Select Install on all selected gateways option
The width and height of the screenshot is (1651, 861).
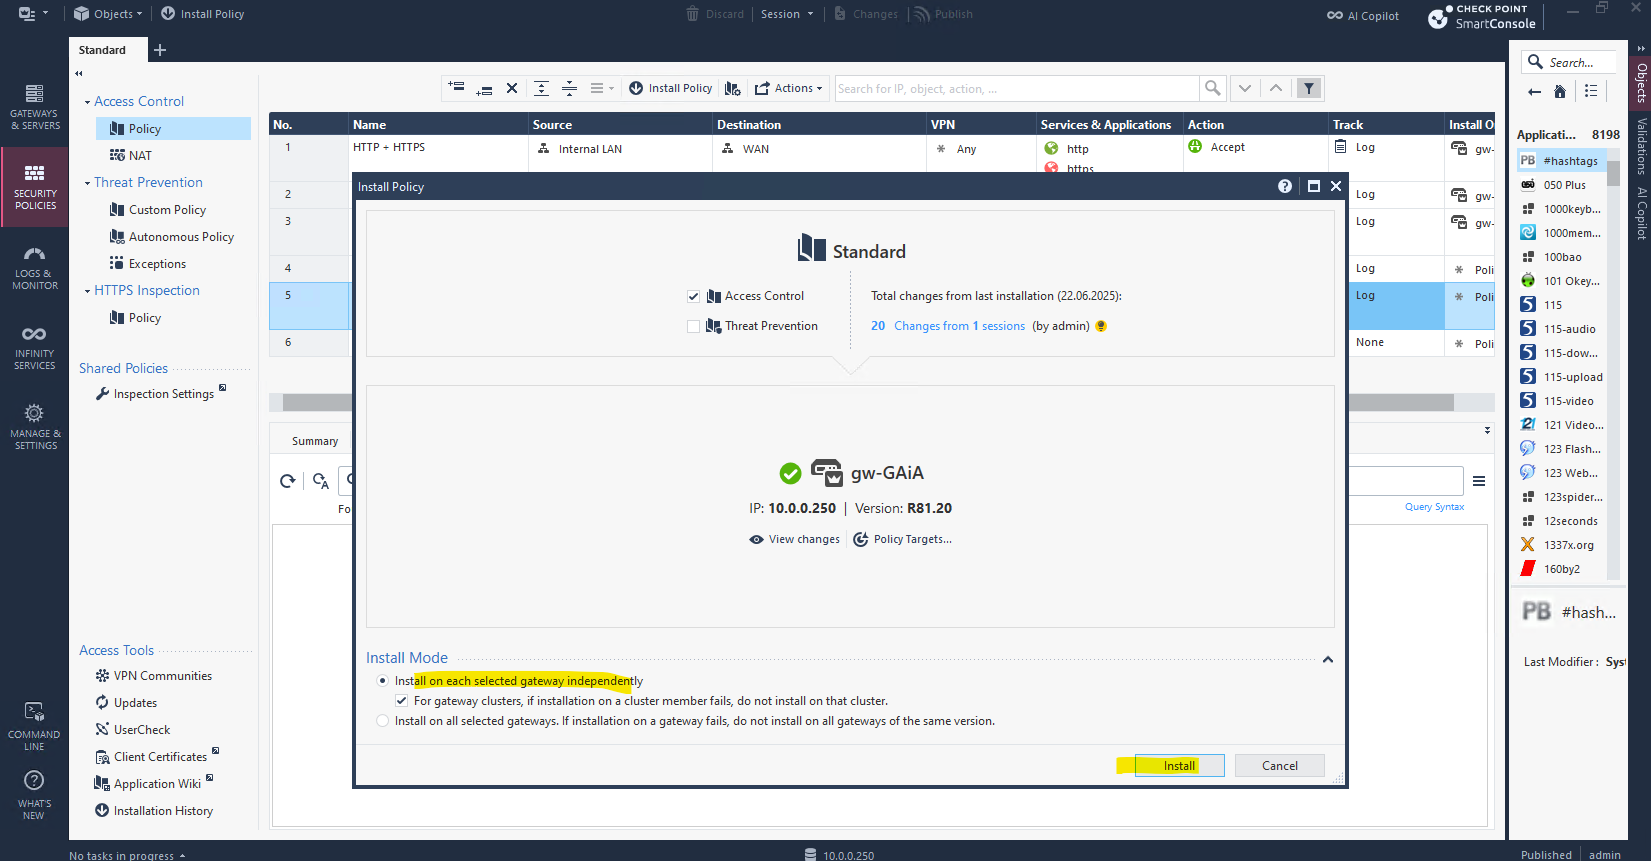(x=382, y=721)
